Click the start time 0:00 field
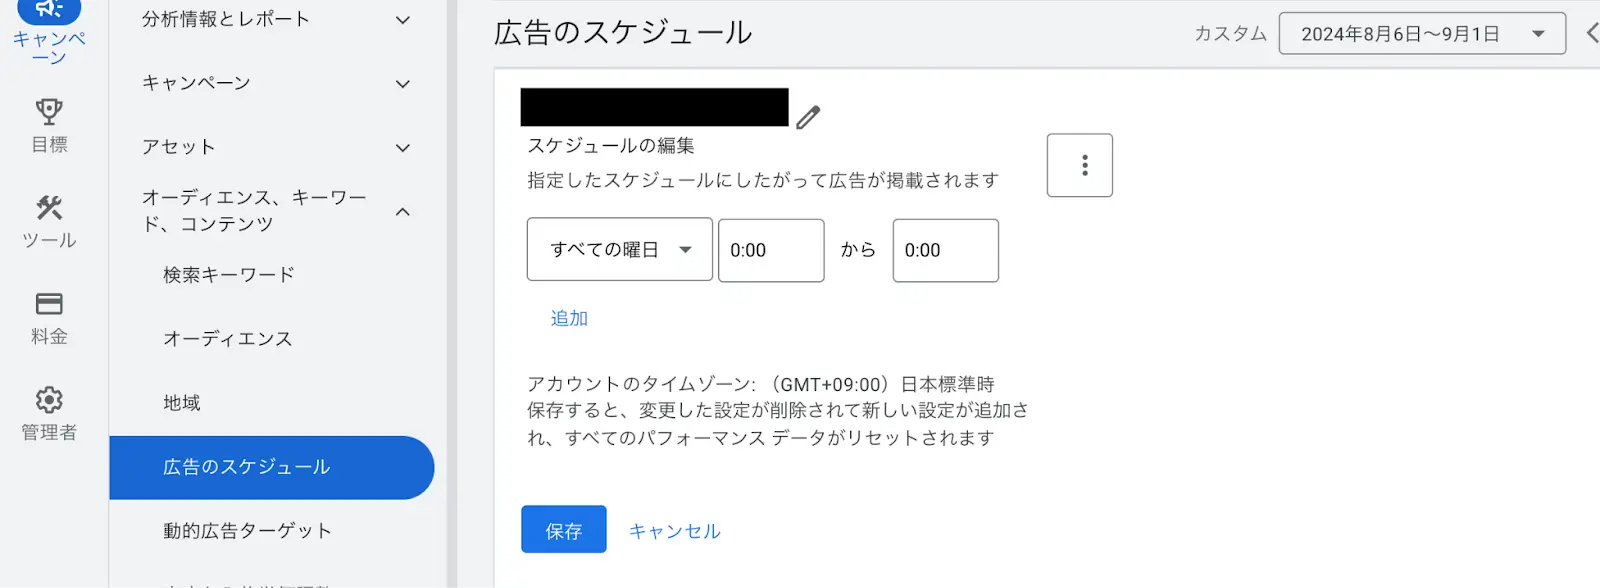This screenshot has height=588, width=1600. (x=770, y=250)
